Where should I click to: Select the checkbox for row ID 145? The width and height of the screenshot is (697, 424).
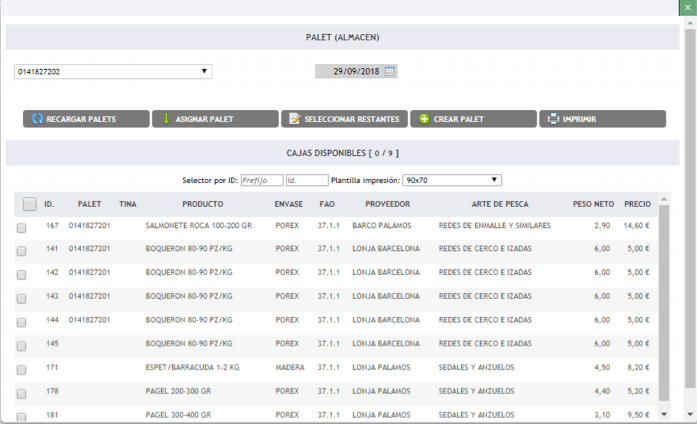click(22, 345)
